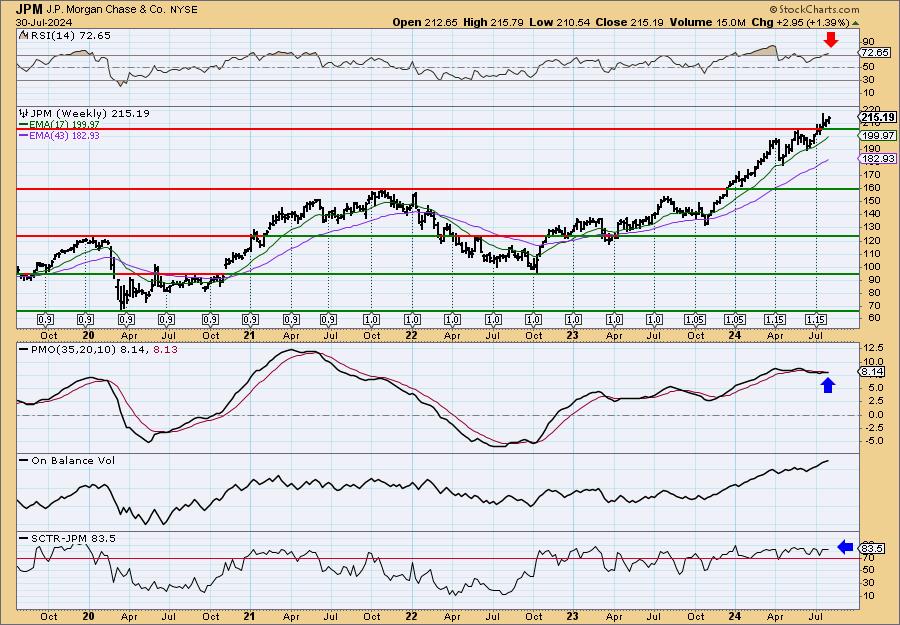This screenshot has width=900, height=625.
Task: Click the 72.65 RSI value tag on the right axis
Action: [x=875, y=52]
